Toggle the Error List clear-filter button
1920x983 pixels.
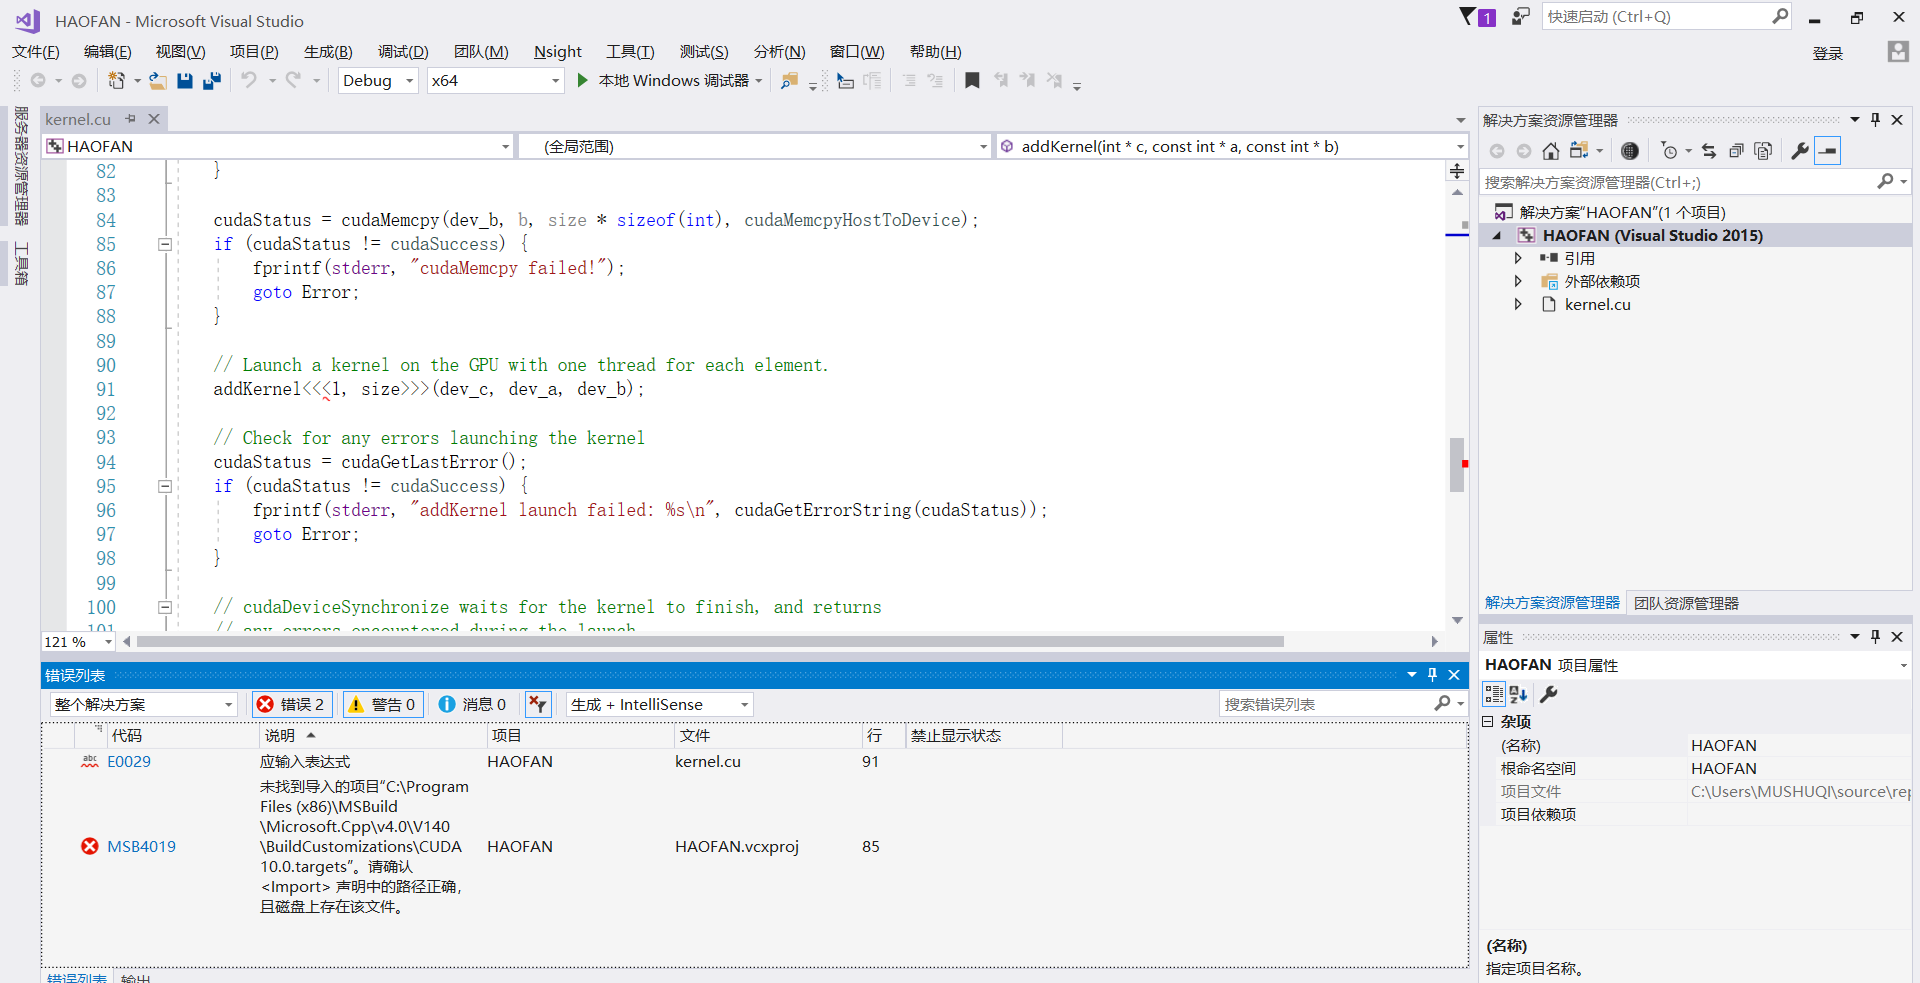pos(538,705)
